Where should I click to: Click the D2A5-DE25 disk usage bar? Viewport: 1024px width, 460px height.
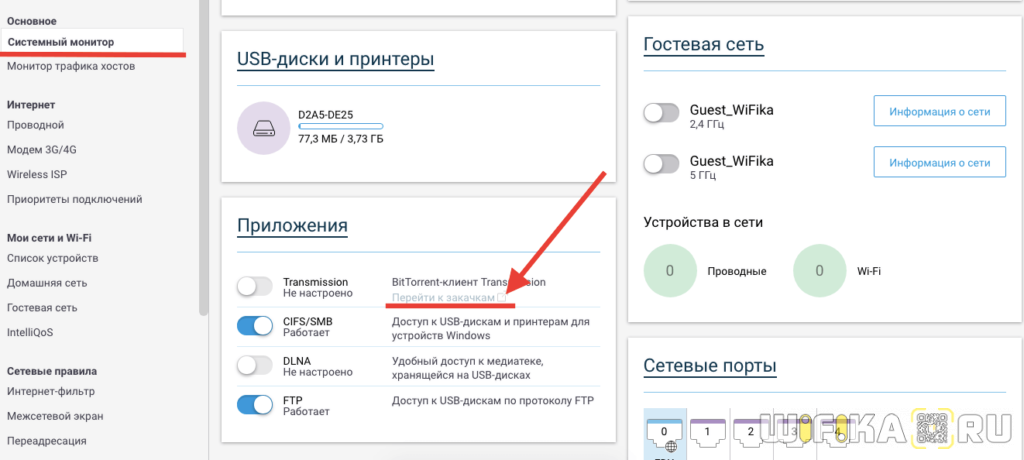(x=340, y=127)
